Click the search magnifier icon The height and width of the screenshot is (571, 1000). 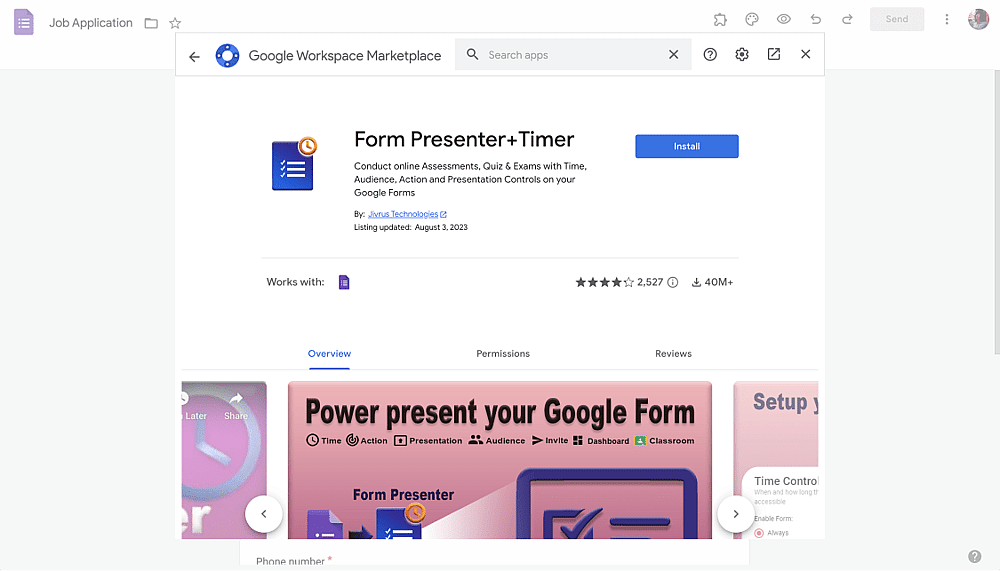[472, 54]
